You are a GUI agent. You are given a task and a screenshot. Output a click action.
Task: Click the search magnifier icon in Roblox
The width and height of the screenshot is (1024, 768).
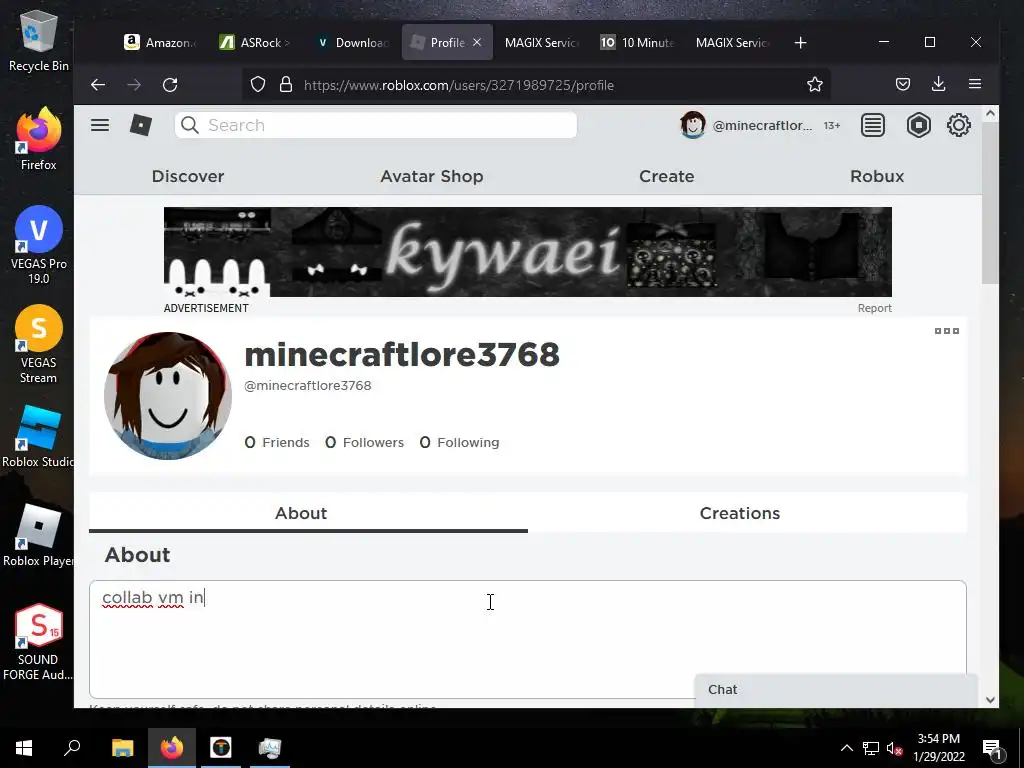click(x=190, y=125)
